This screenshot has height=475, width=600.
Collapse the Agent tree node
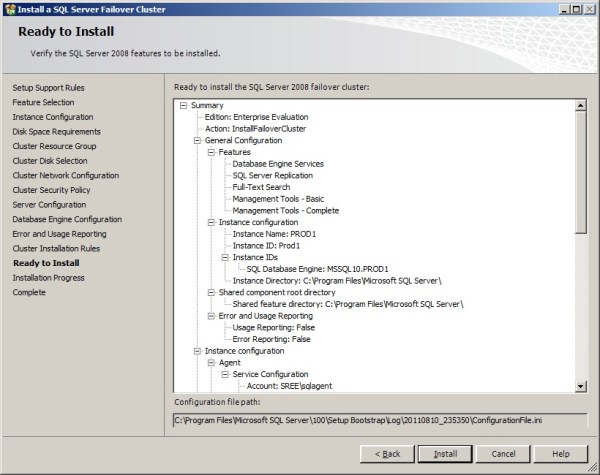coord(211,363)
